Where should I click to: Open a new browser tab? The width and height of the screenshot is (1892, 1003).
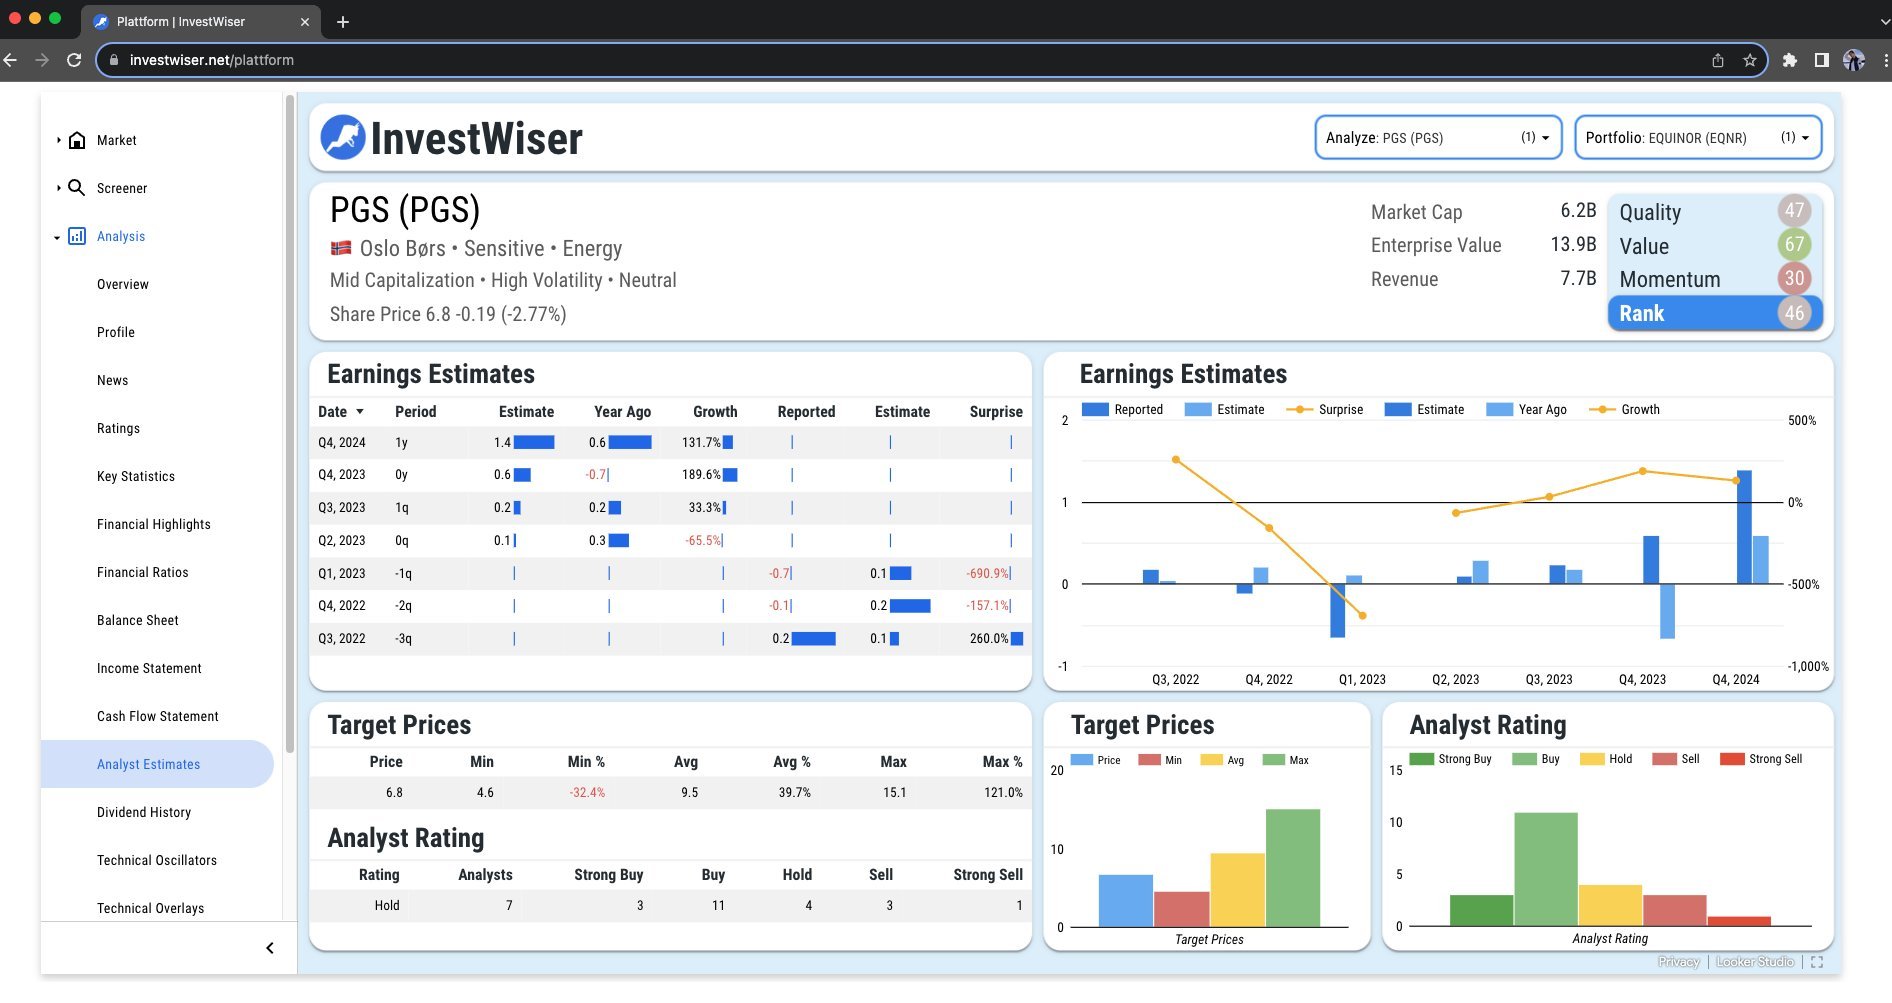click(343, 21)
